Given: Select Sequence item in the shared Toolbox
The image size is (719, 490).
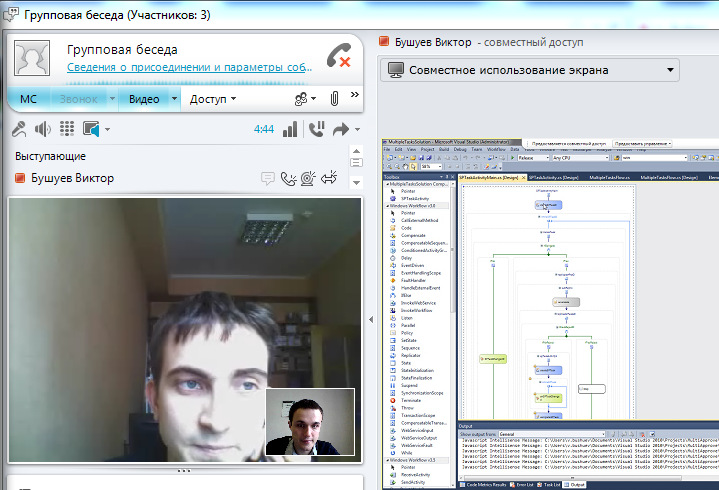Looking at the screenshot, I should pos(410,348).
